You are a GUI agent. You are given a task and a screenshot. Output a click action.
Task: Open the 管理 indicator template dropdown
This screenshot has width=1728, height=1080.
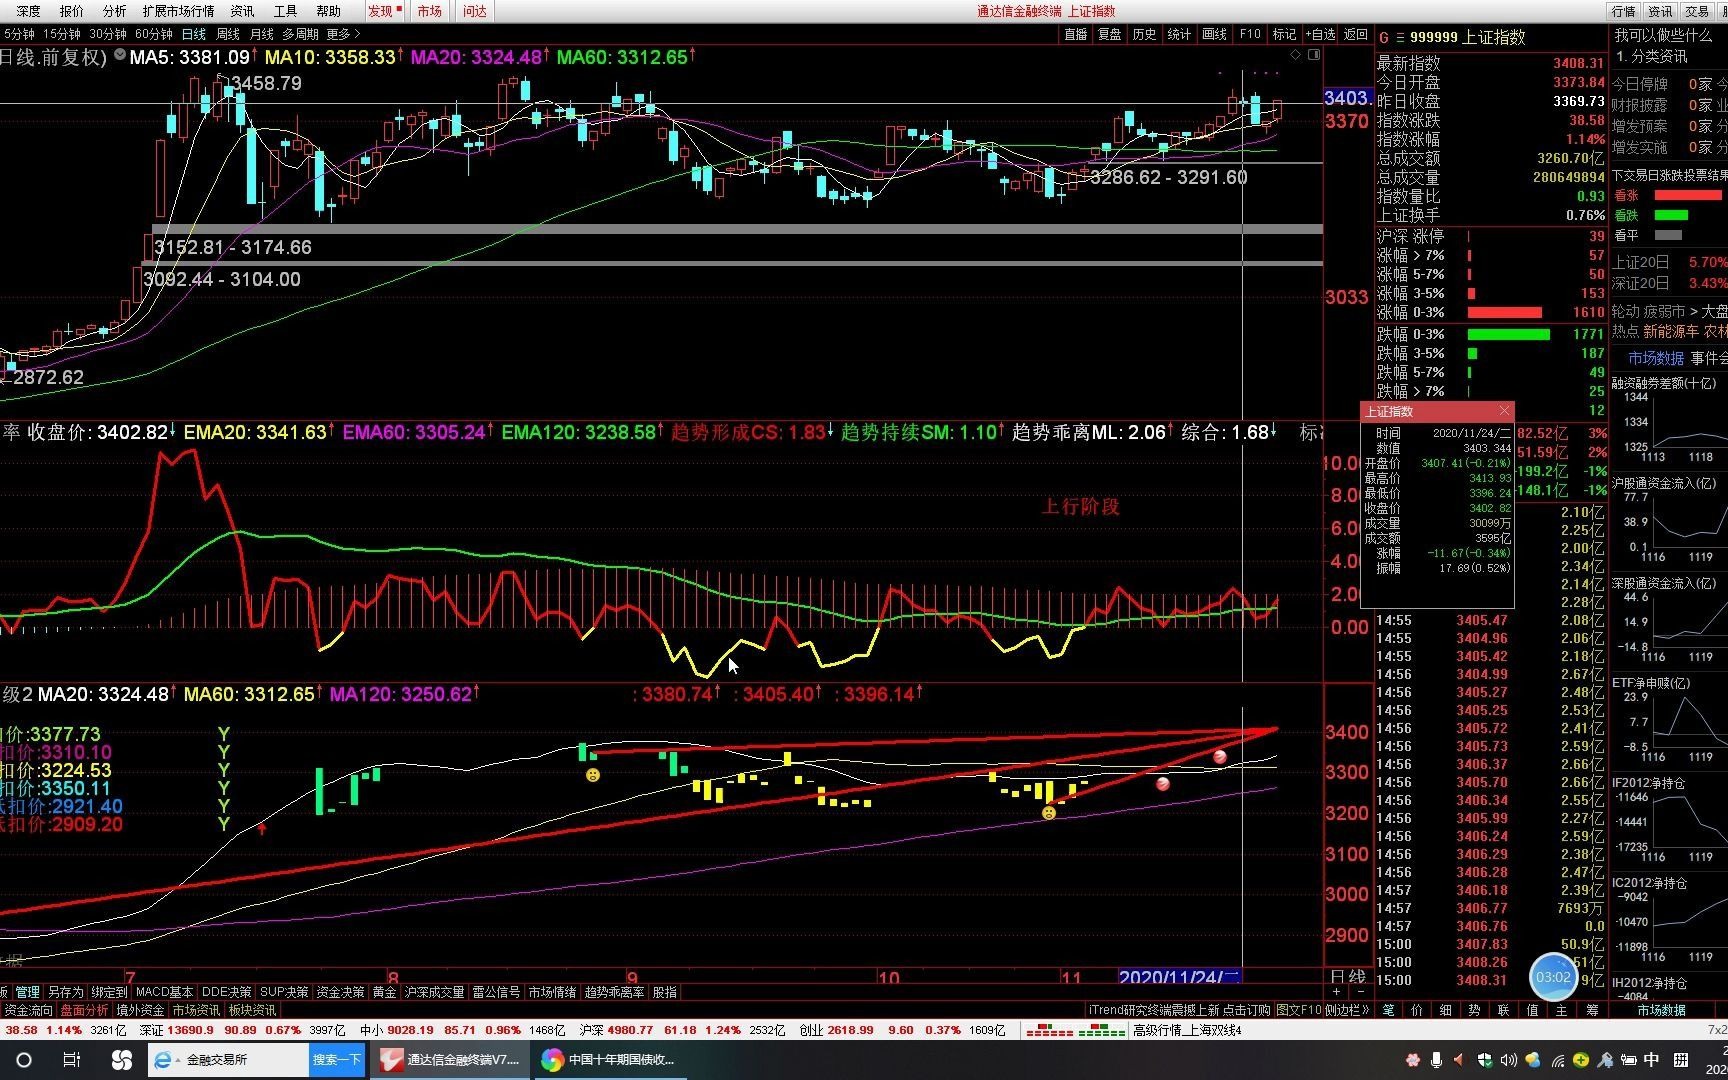point(27,992)
